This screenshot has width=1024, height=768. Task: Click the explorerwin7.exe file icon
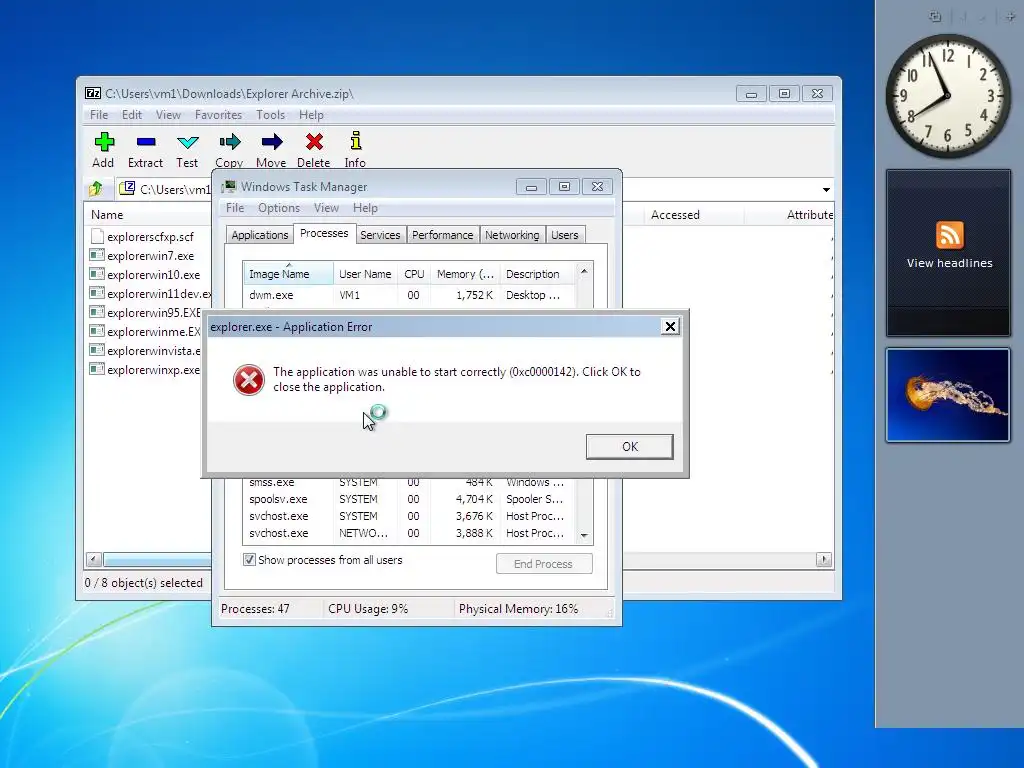[x=97, y=255]
